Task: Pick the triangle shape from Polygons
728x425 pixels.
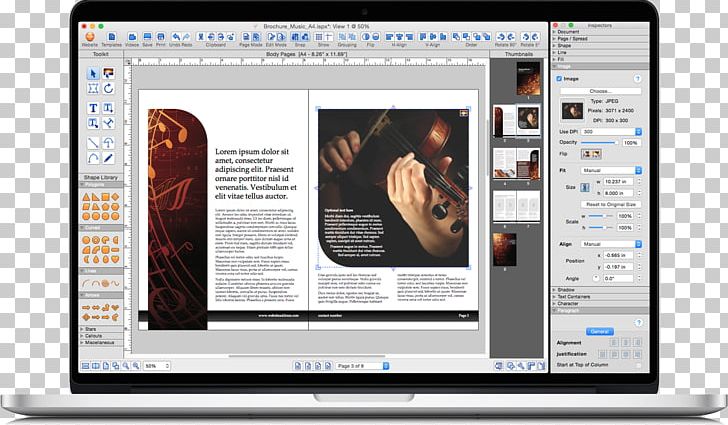Action: click(86, 197)
